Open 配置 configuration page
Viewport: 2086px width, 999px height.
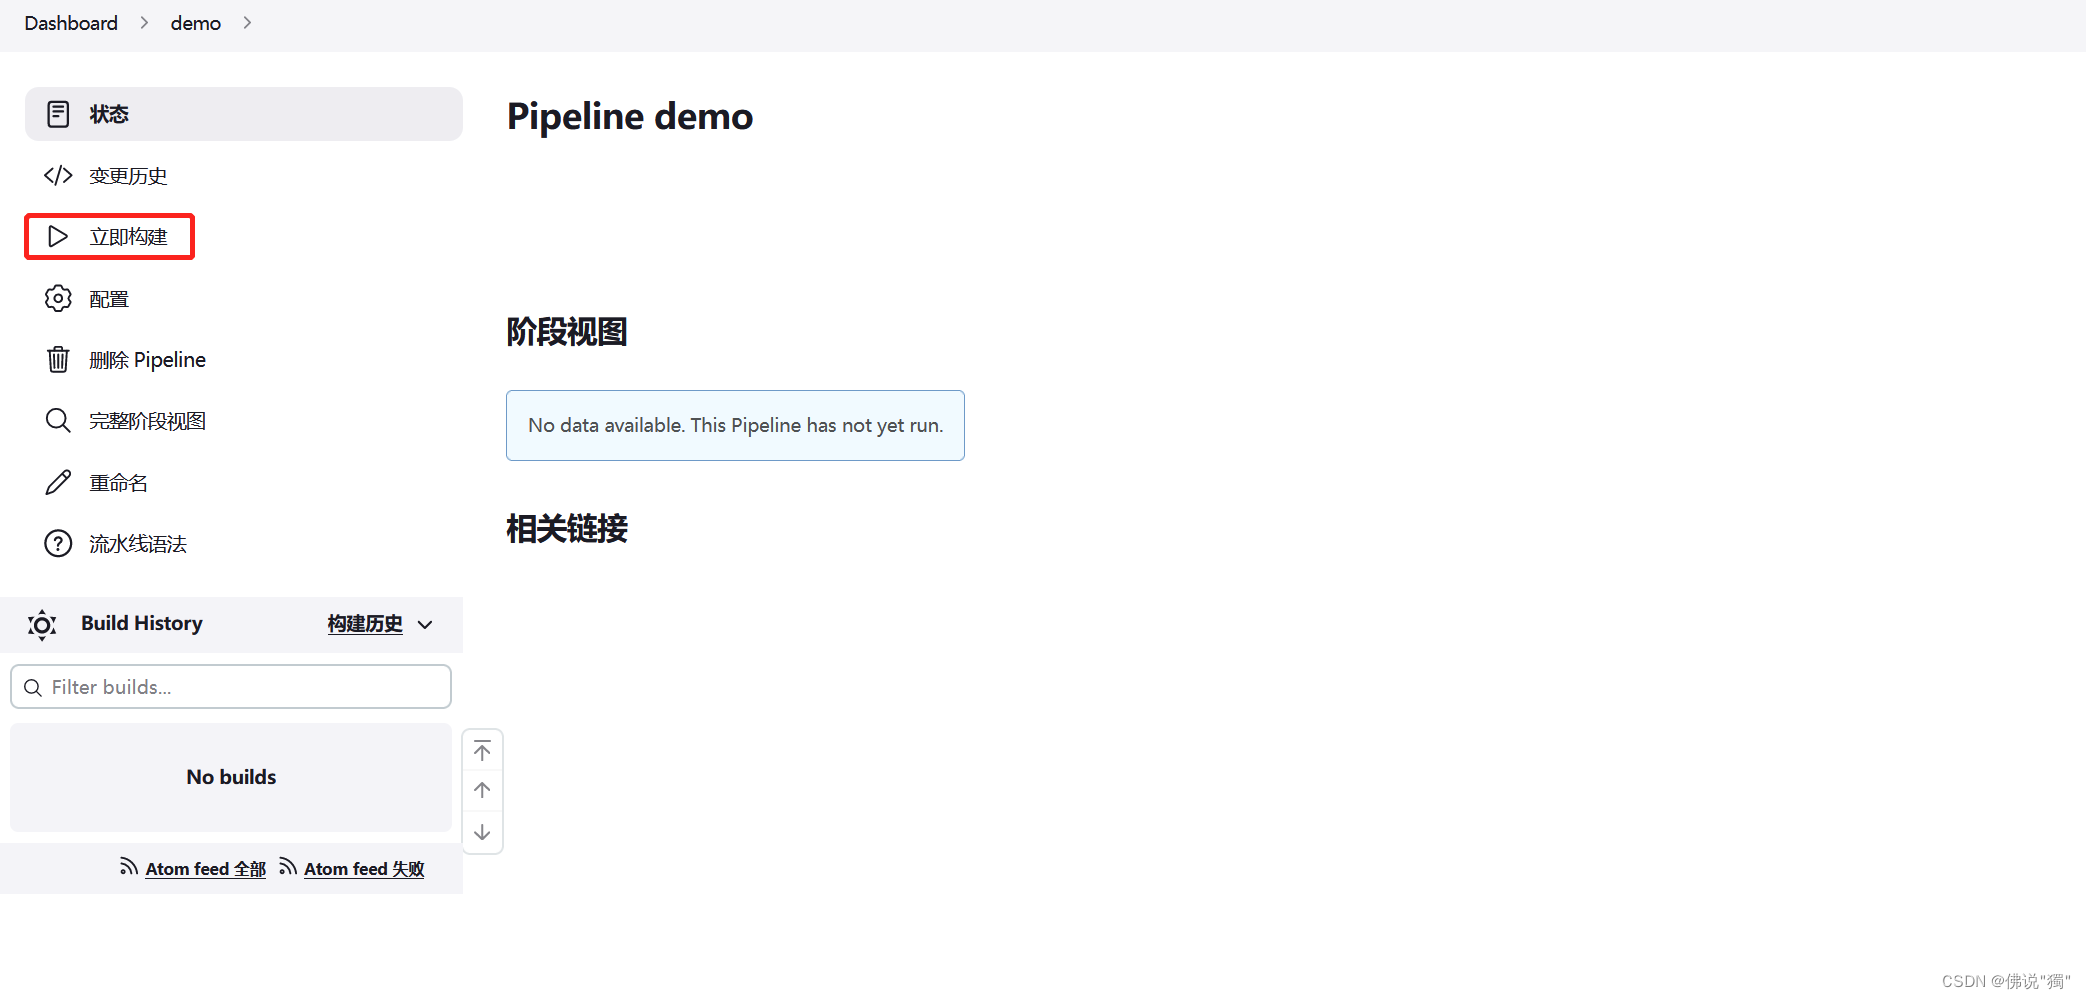tap(109, 299)
